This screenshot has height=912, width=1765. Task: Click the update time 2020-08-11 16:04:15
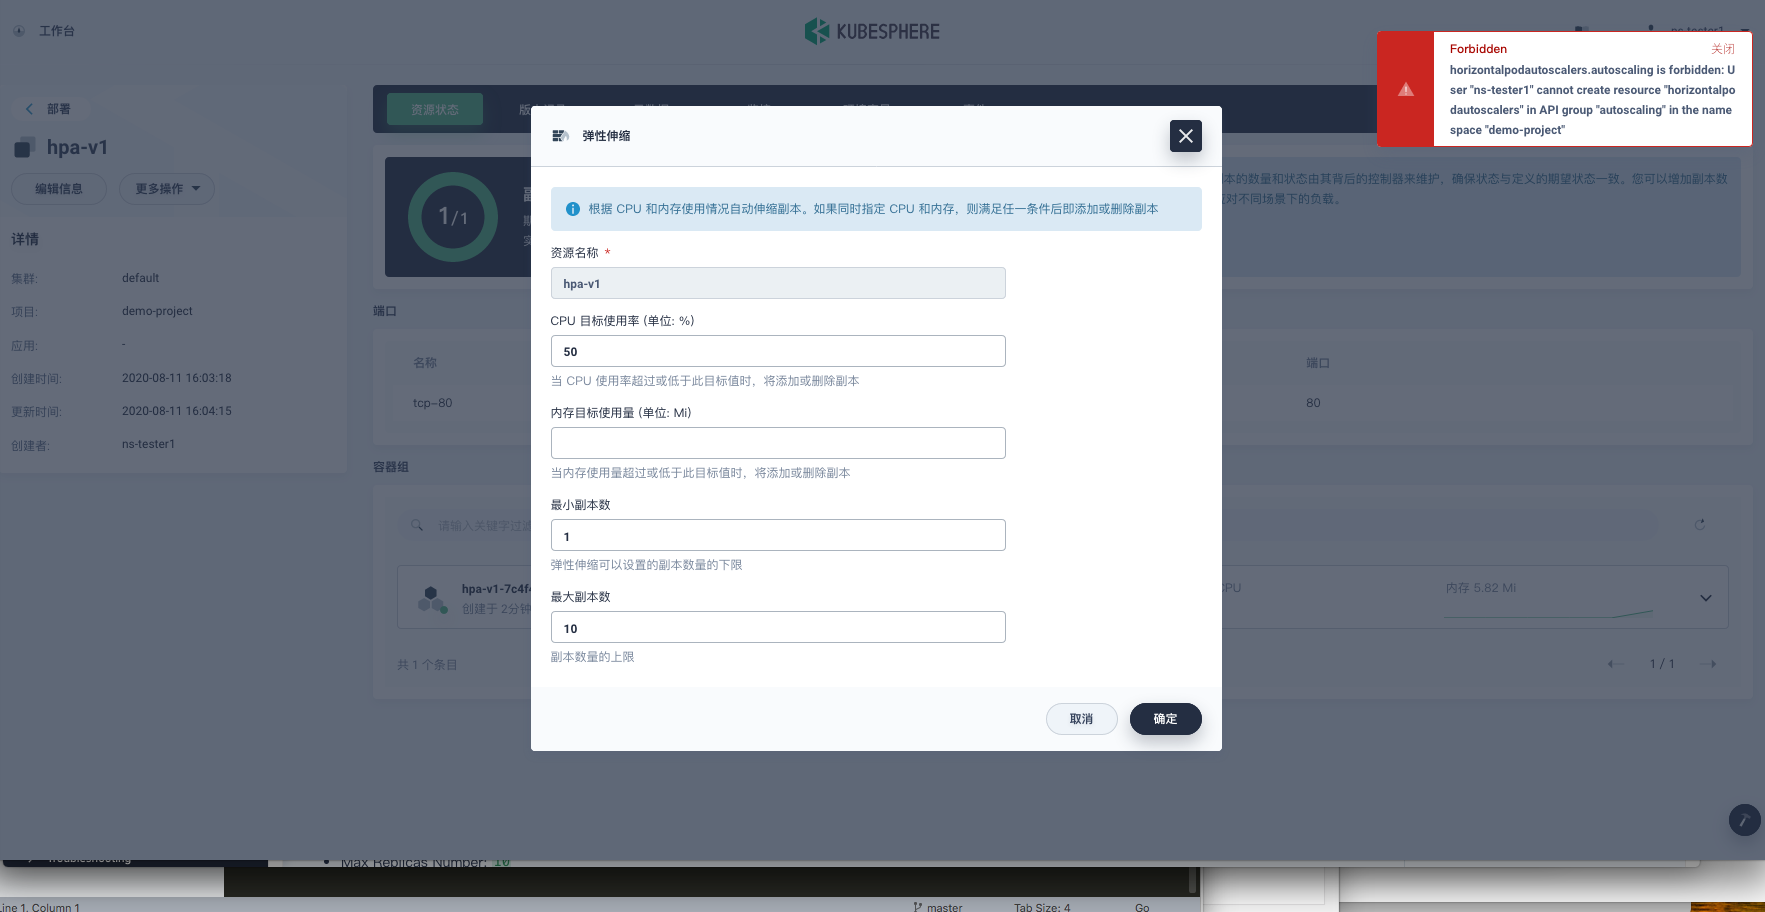(x=176, y=411)
